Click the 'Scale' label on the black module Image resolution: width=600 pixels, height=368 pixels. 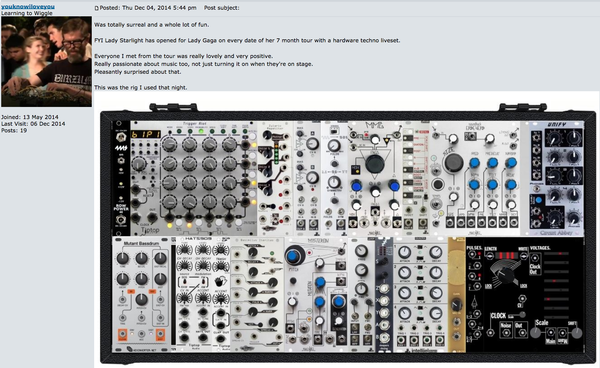[x=541, y=322]
